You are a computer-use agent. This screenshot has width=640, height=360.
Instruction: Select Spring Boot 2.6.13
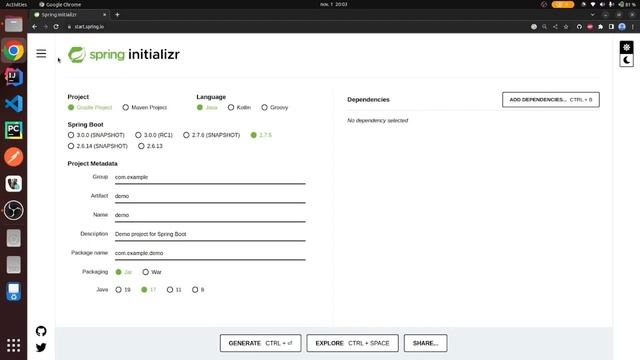(150, 146)
